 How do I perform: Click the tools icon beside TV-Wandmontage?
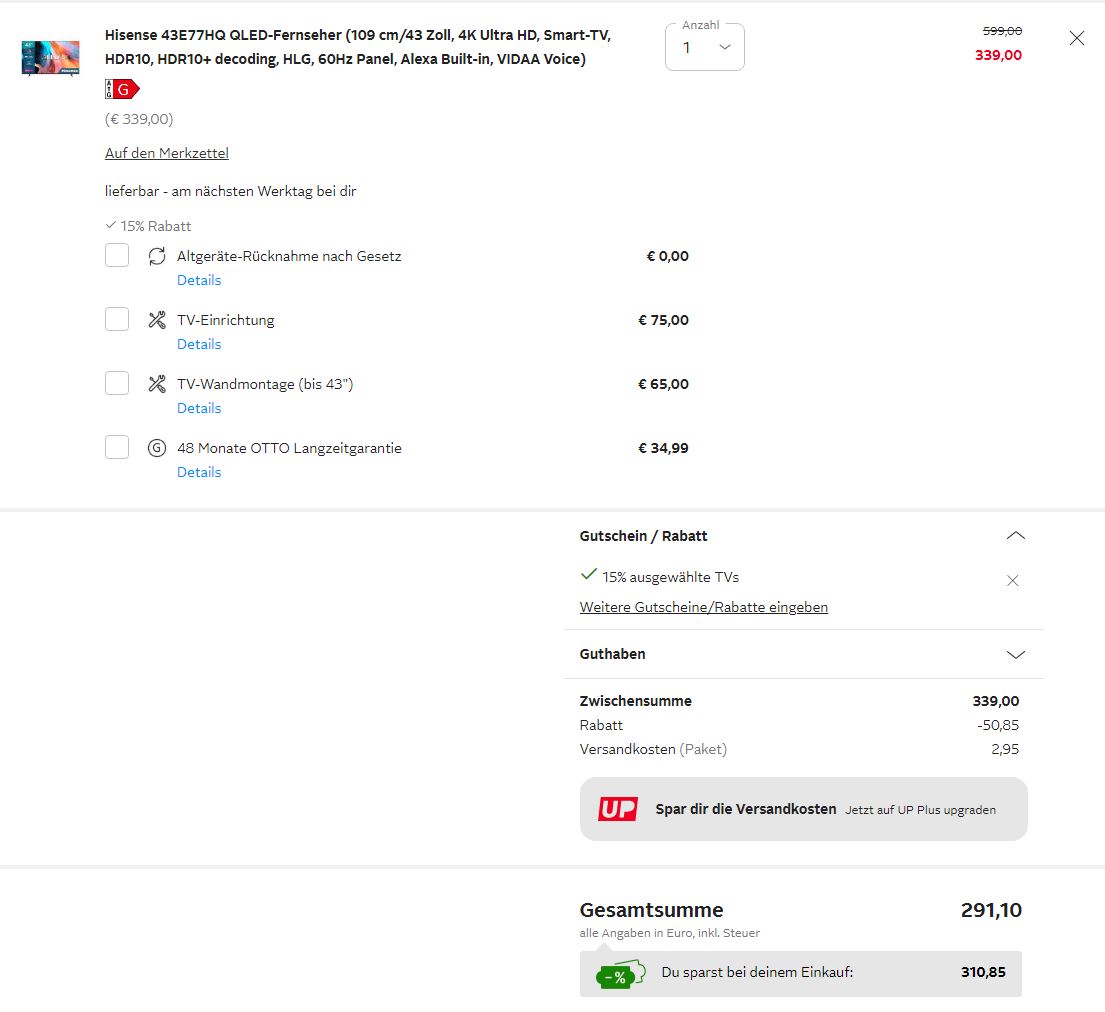(157, 384)
